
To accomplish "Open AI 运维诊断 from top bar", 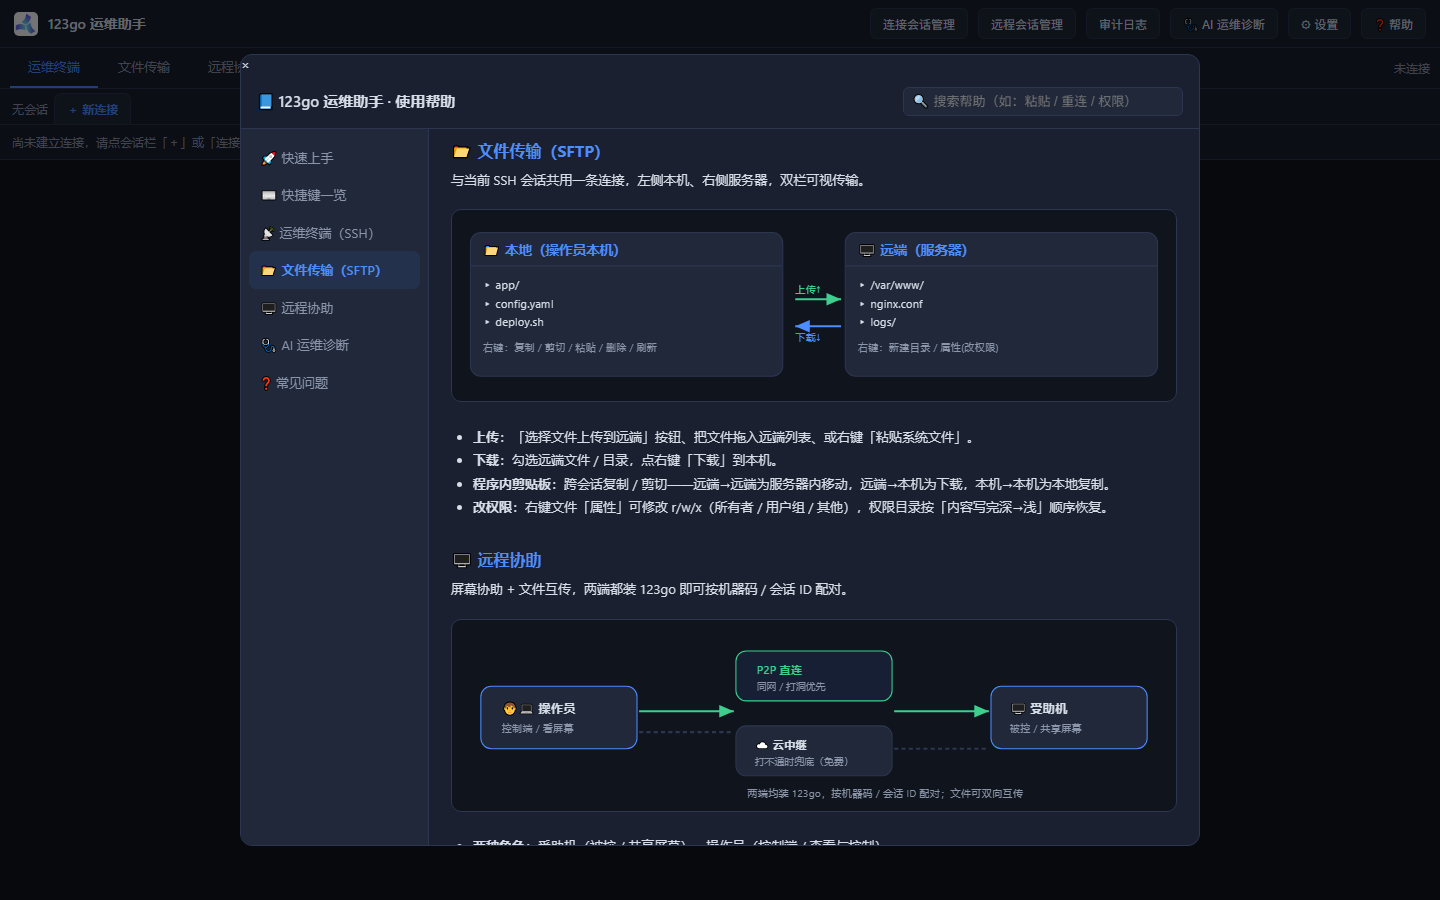I will click(x=1224, y=24).
